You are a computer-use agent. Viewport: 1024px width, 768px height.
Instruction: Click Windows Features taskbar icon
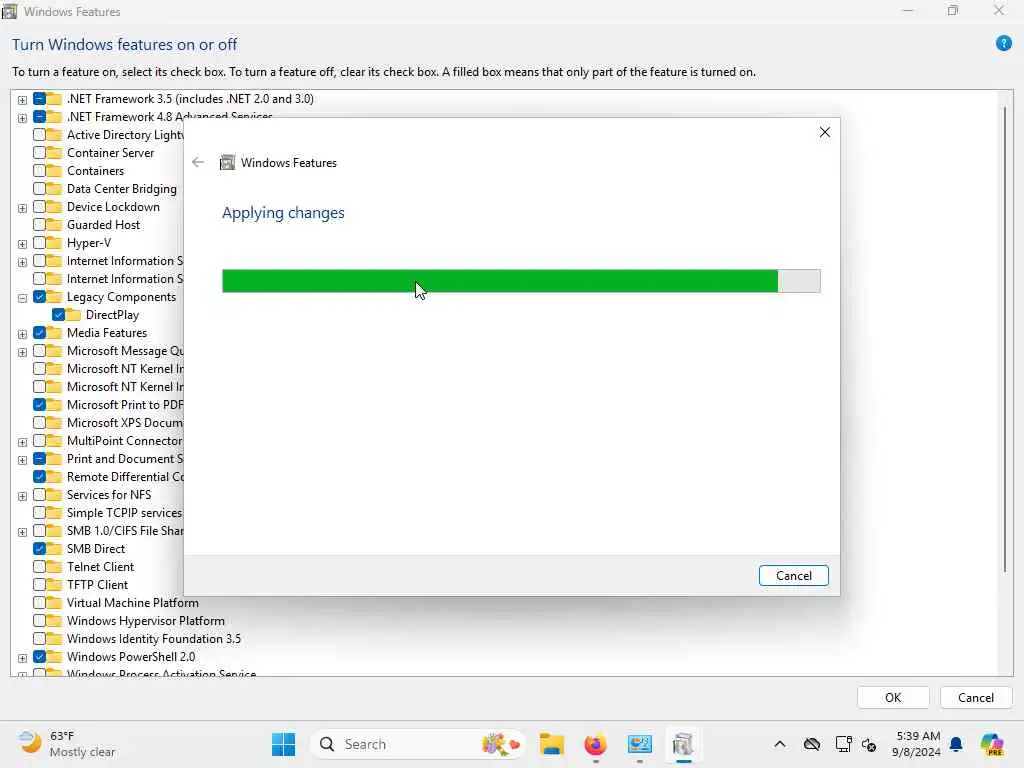(683, 744)
